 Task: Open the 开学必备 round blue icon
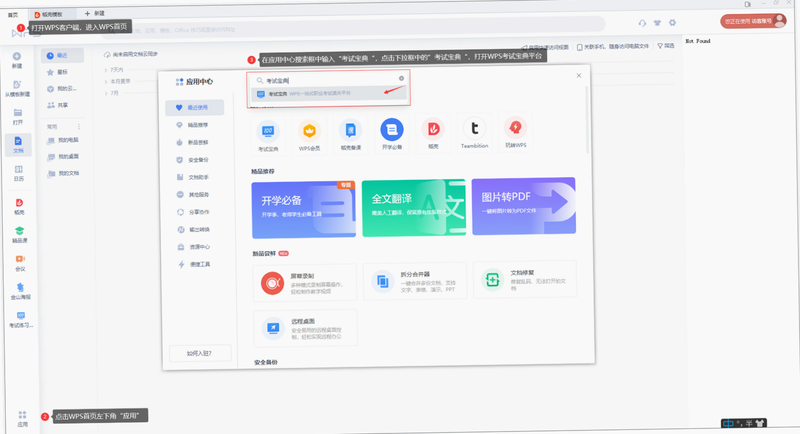pyautogui.click(x=392, y=130)
